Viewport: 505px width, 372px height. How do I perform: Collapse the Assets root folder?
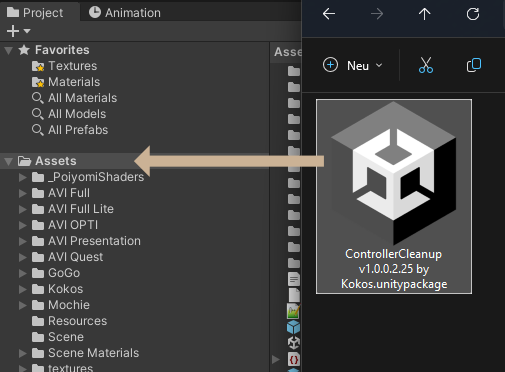pyautogui.click(x=9, y=162)
